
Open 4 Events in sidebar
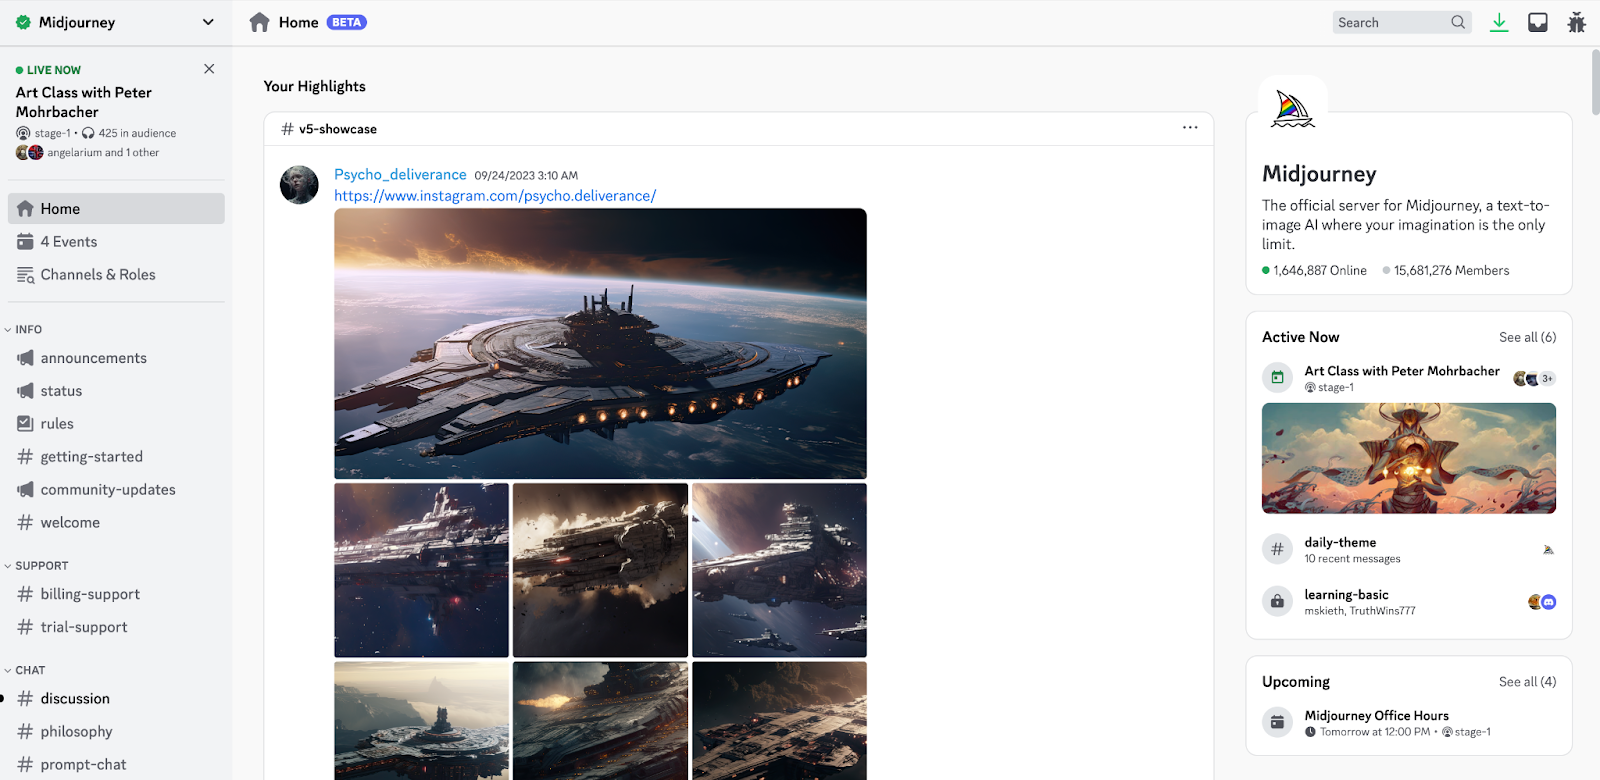tap(116, 241)
